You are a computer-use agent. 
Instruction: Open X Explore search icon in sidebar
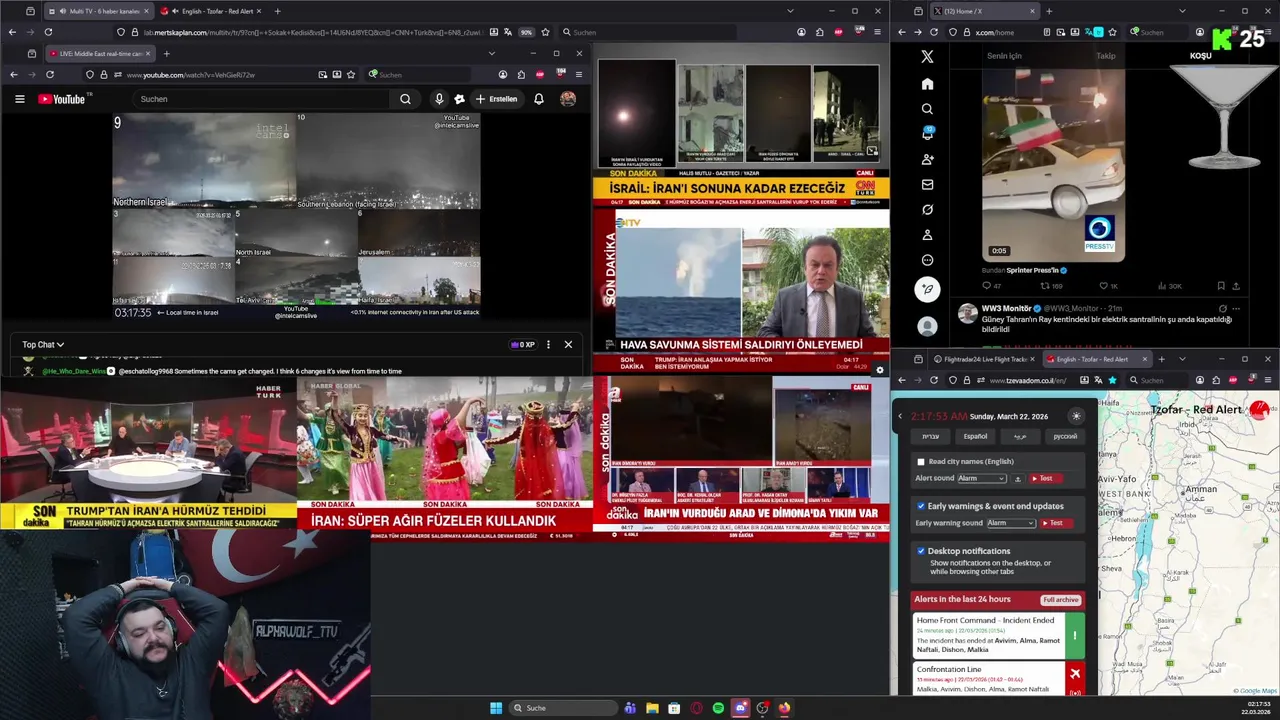(927, 109)
